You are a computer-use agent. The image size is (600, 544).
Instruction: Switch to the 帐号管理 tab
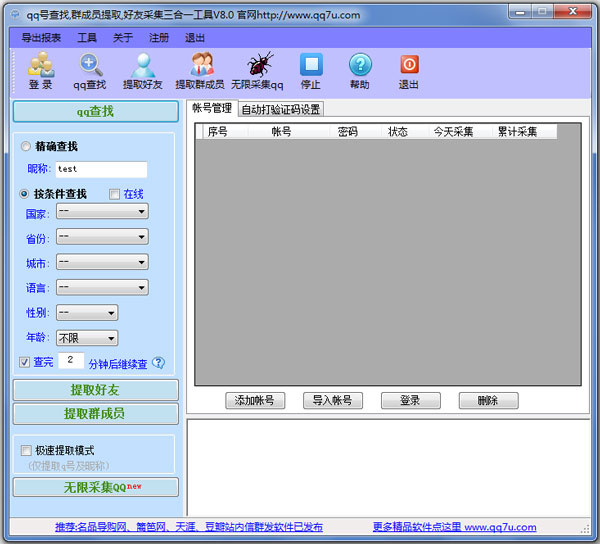[x=212, y=108]
